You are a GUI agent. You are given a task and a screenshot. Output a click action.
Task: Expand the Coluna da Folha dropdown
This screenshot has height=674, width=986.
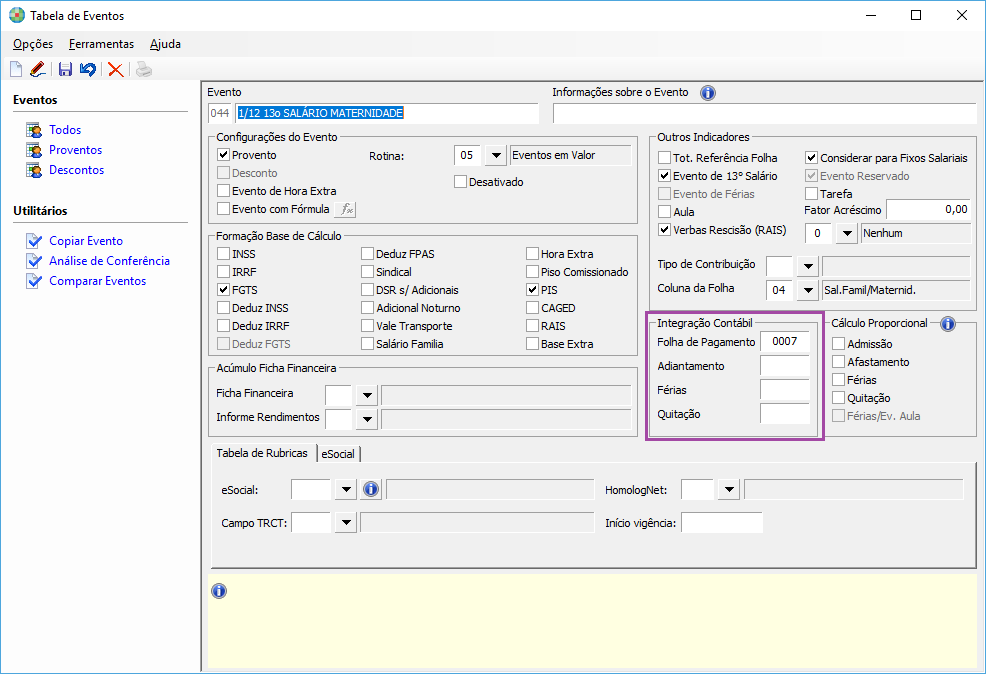tap(807, 290)
